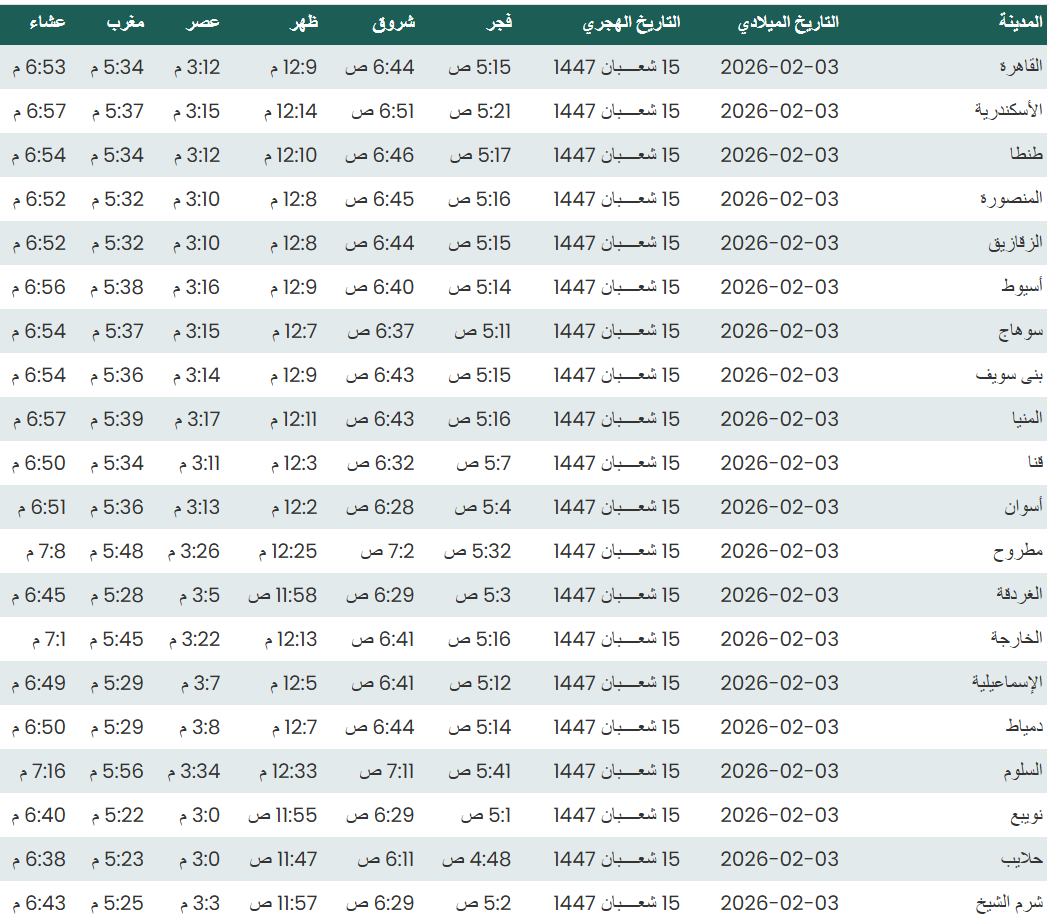Click the التاريخ الهجري column header
This screenshot has height=924, width=1049.
[631, 22]
